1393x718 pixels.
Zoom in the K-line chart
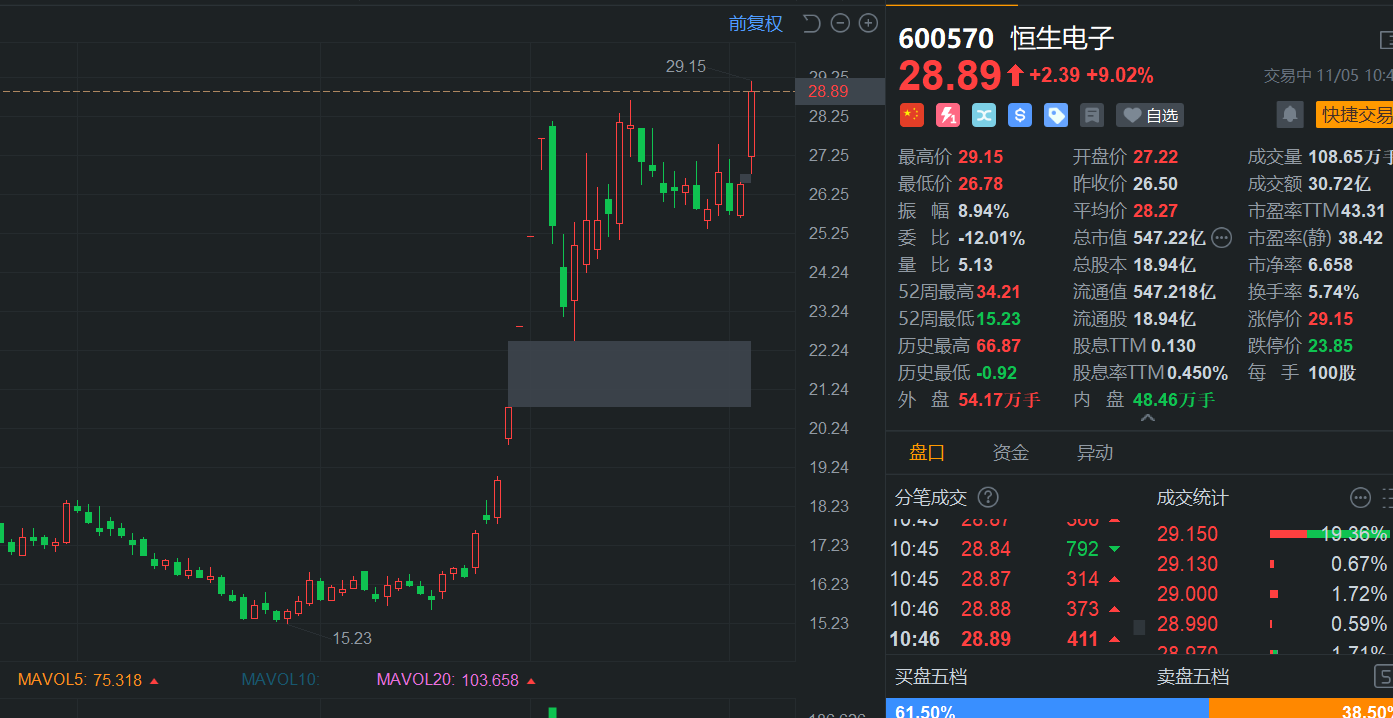click(868, 23)
